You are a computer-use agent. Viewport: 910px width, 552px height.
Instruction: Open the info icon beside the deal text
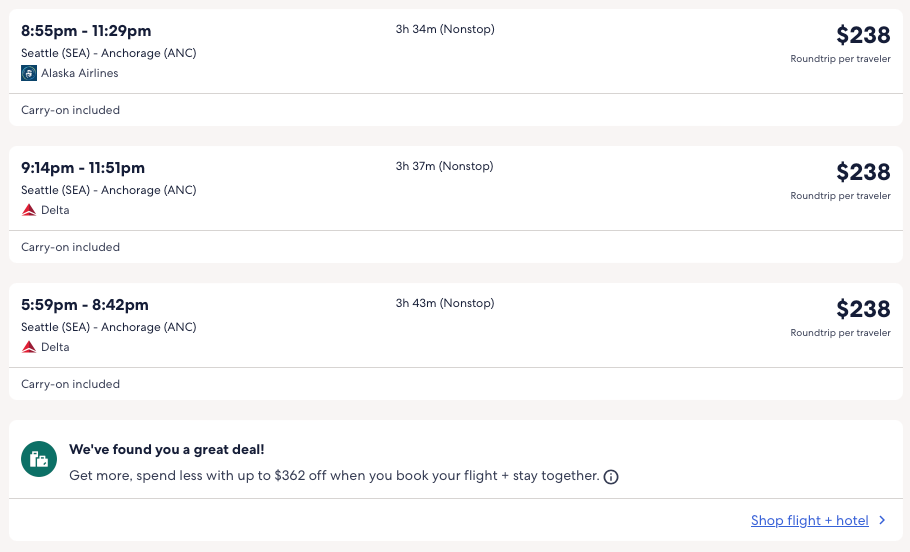pyautogui.click(x=611, y=477)
